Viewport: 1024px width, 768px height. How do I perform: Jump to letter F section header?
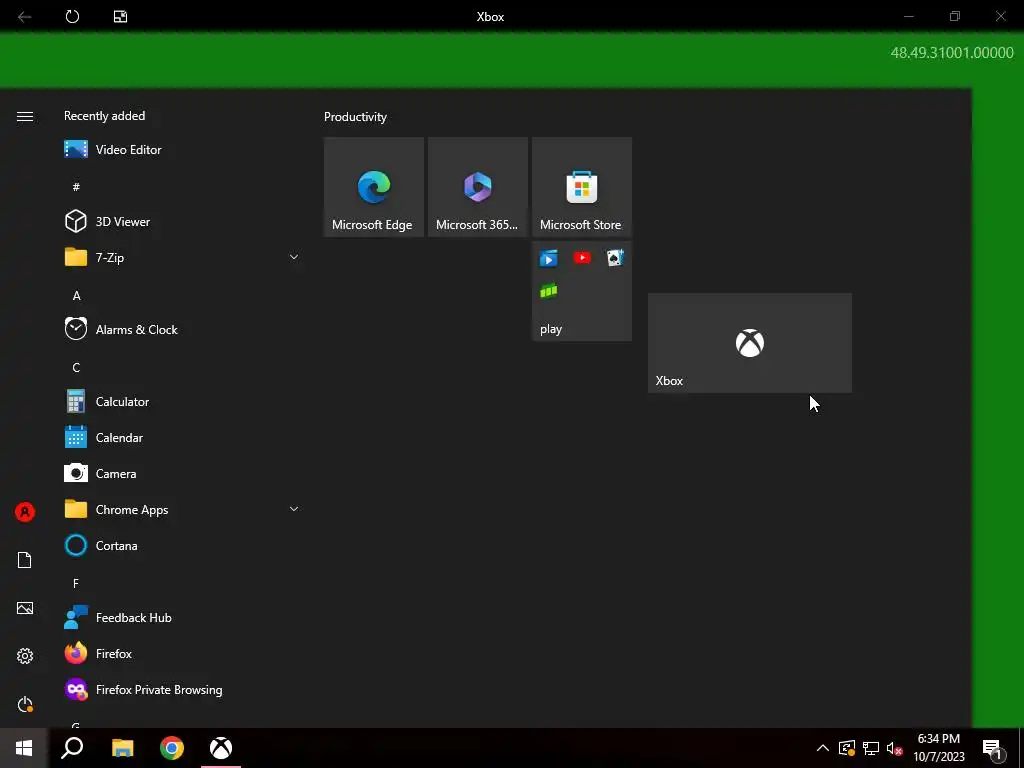click(76, 583)
